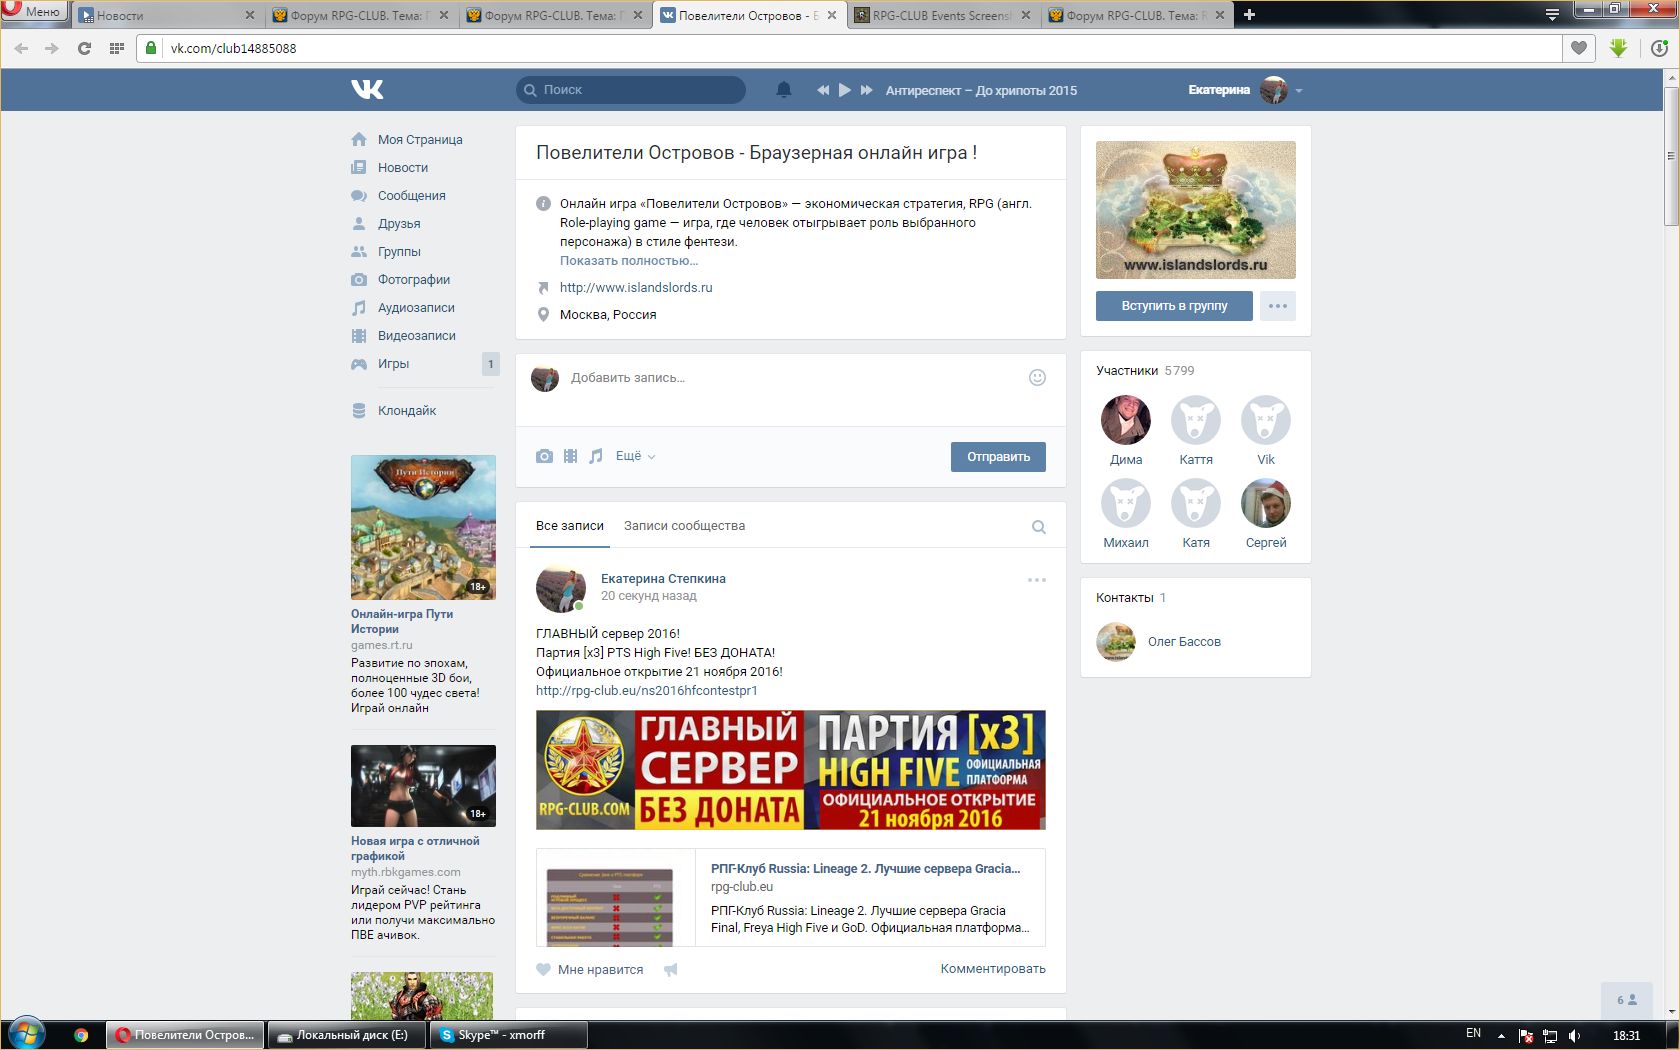Skip to previous track in header player
Screen dimensions: 1680x1050
tap(822, 90)
